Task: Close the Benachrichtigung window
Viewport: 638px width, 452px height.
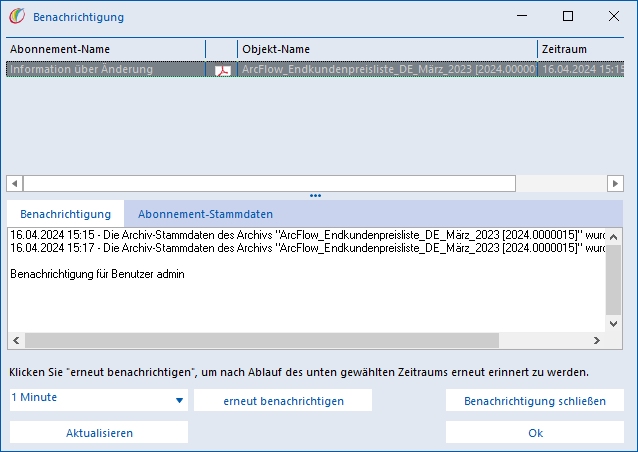Action: pyautogui.click(x=614, y=16)
